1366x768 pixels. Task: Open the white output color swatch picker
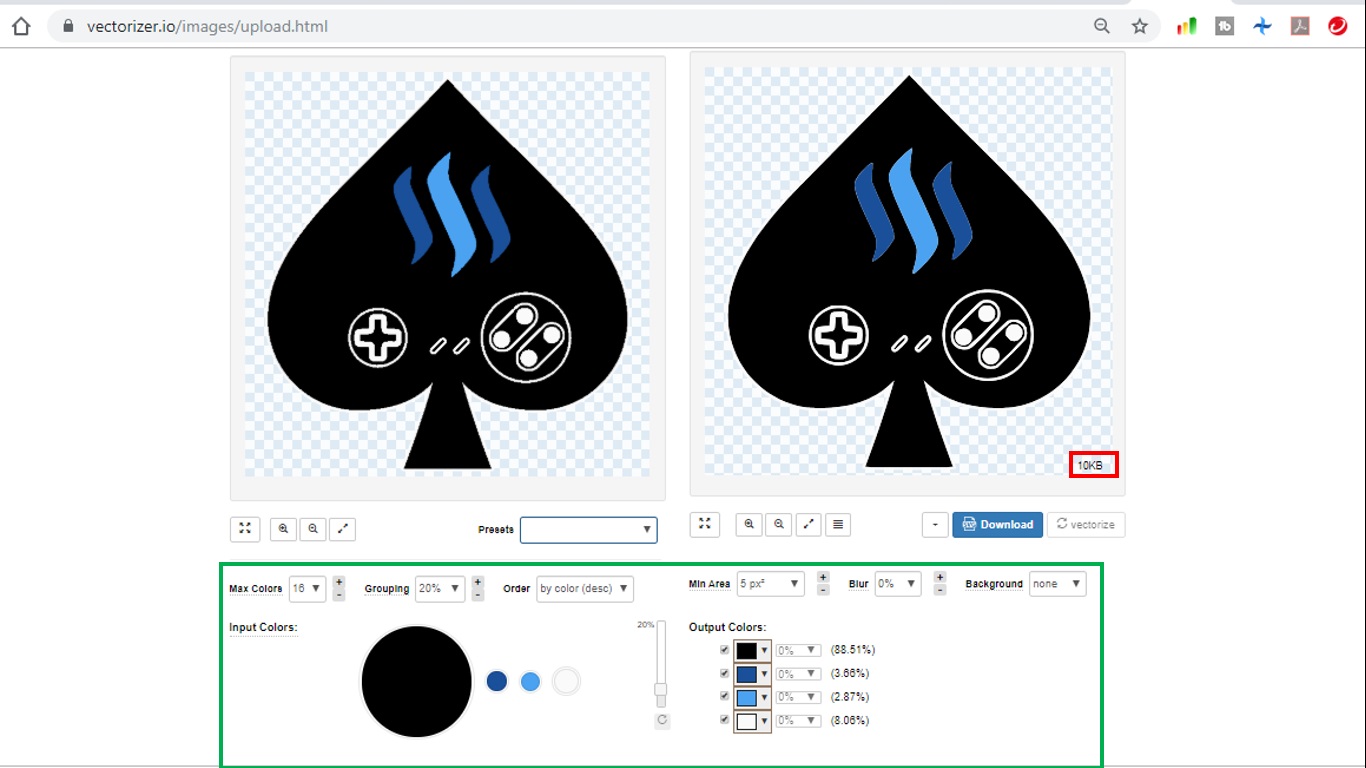[x=752, y=720]
